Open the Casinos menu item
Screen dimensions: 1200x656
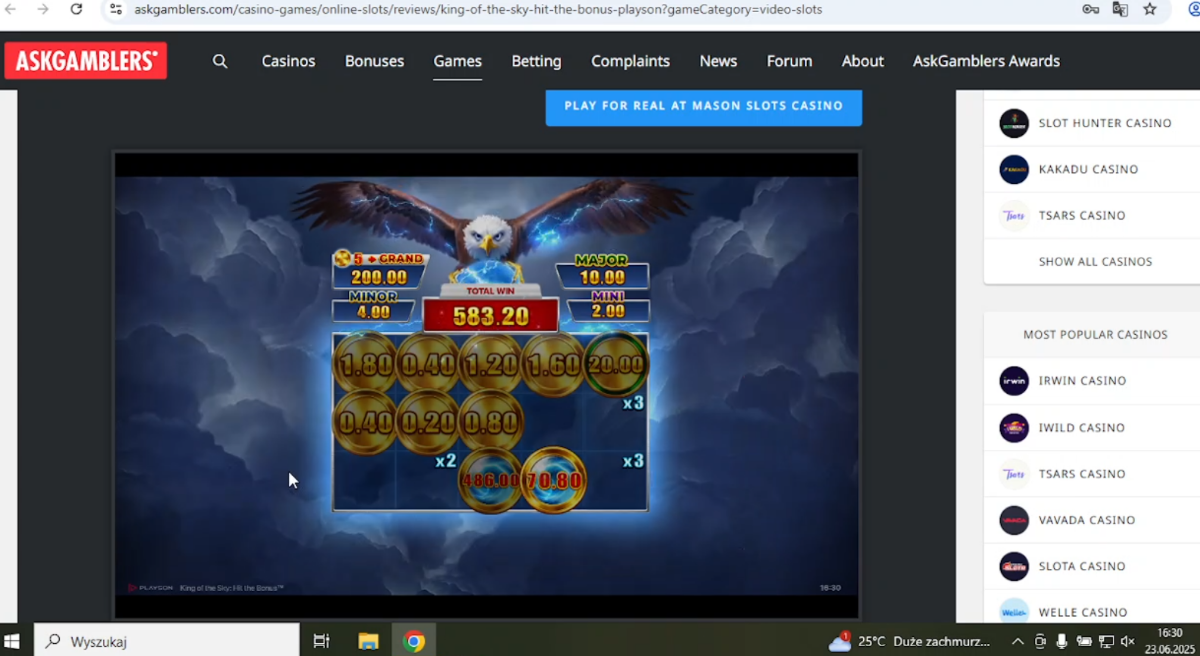pos(288,61)
